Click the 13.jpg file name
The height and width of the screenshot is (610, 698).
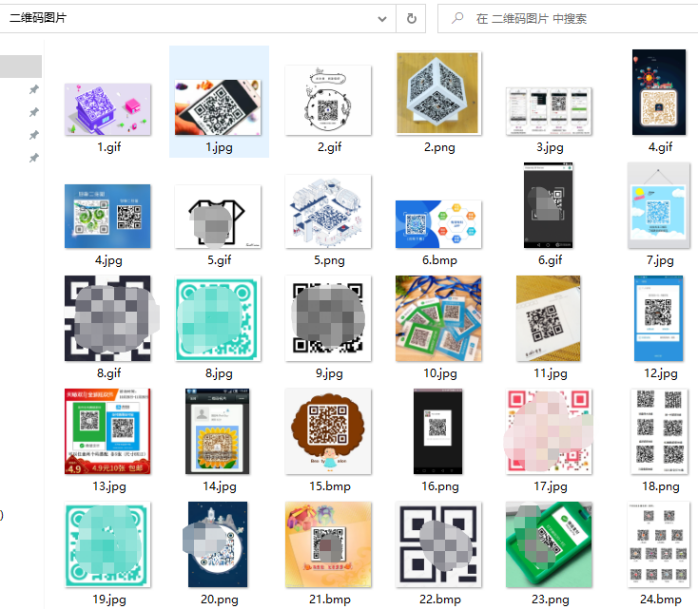coord(110,486)
